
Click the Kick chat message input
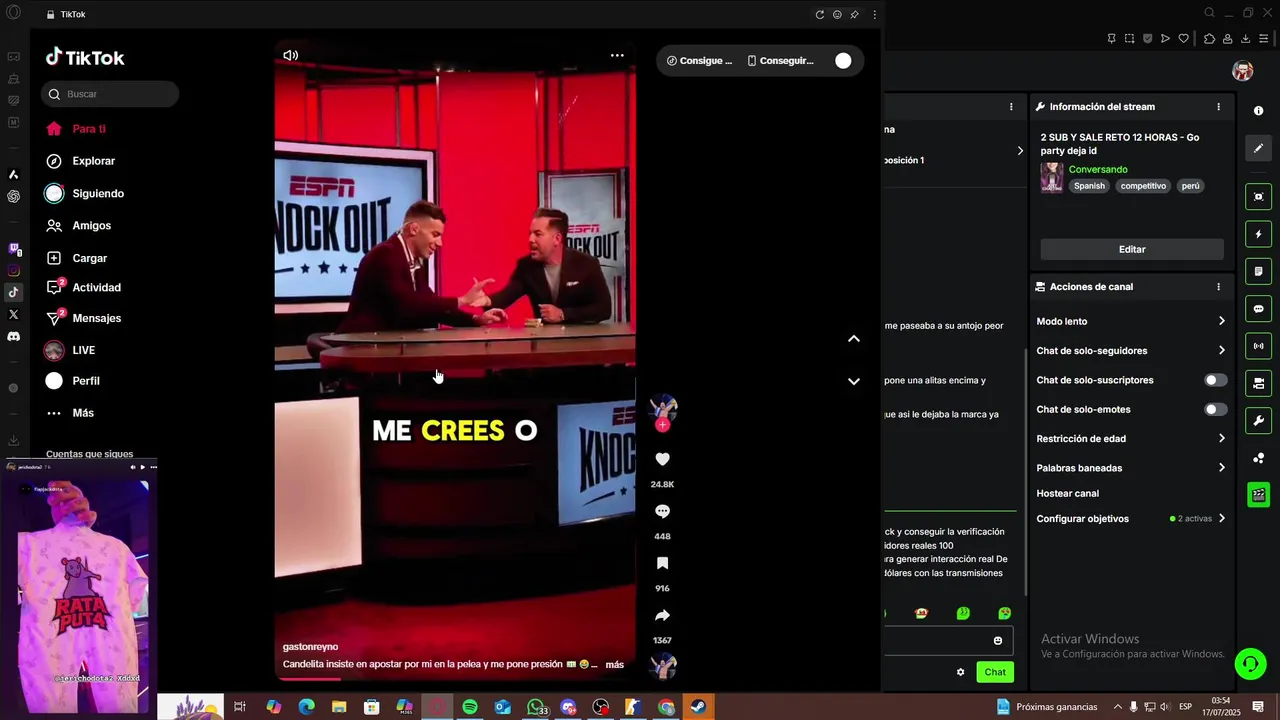(948, 641)
